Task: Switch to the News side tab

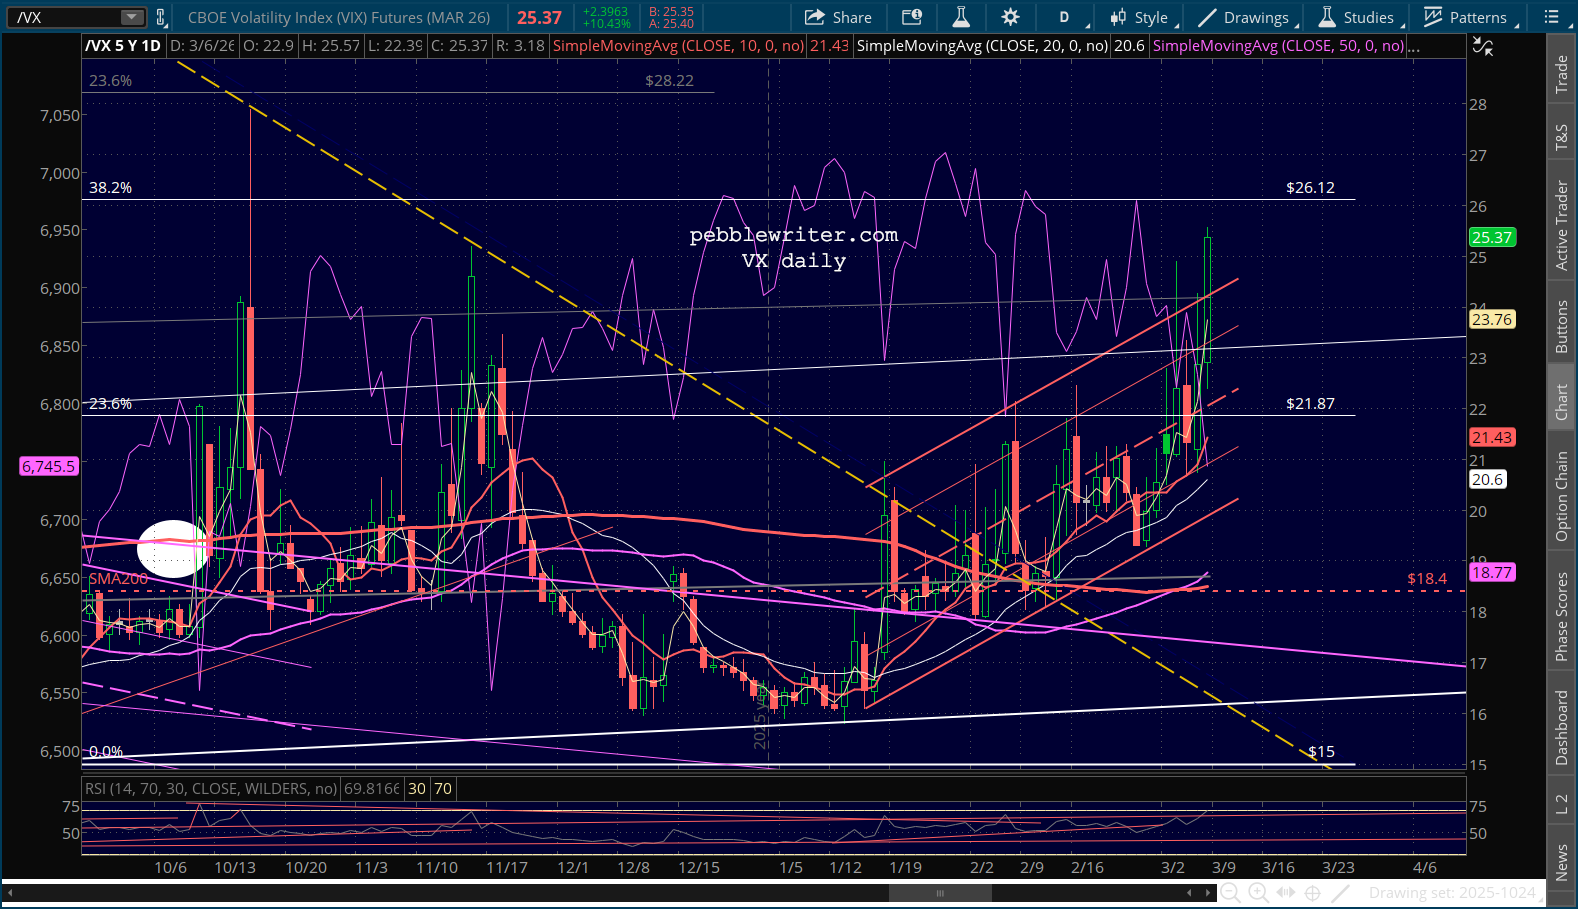Action: 1561,862
